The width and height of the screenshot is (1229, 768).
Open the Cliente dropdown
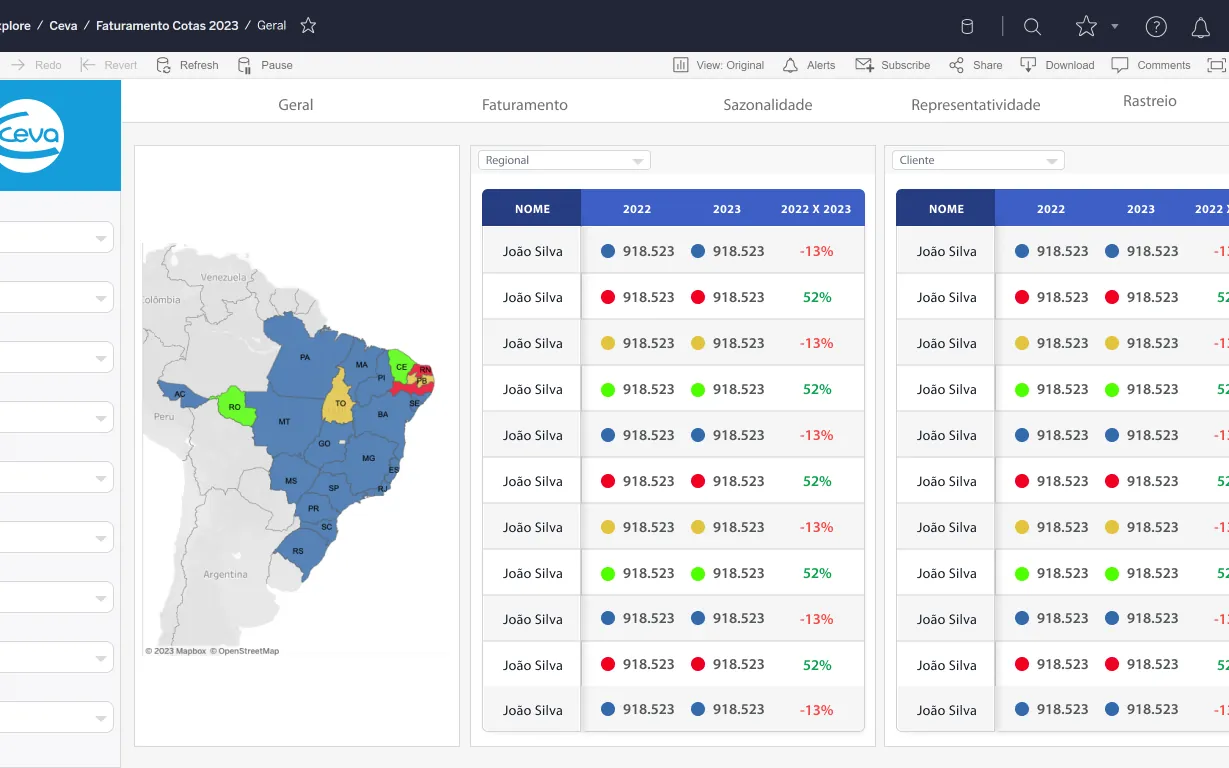[x=978, y=160]
